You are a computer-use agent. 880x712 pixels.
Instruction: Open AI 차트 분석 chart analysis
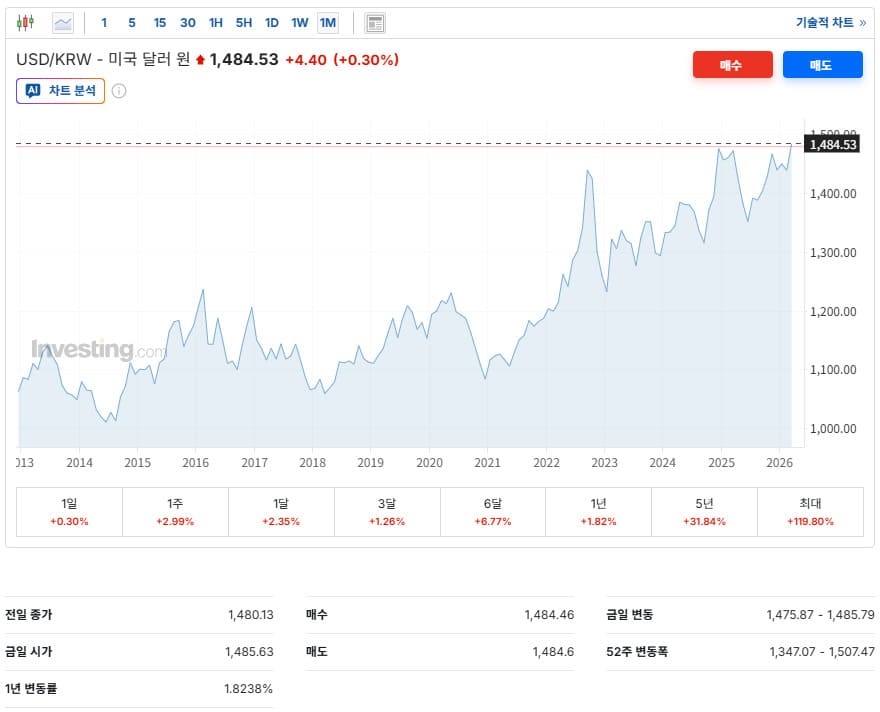pyautogui.click(x=61, y=91)
